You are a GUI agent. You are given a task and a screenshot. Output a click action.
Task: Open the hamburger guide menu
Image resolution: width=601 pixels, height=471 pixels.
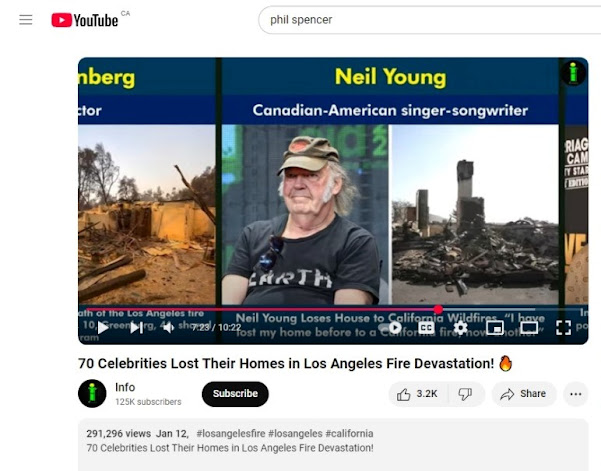[26, 20]
